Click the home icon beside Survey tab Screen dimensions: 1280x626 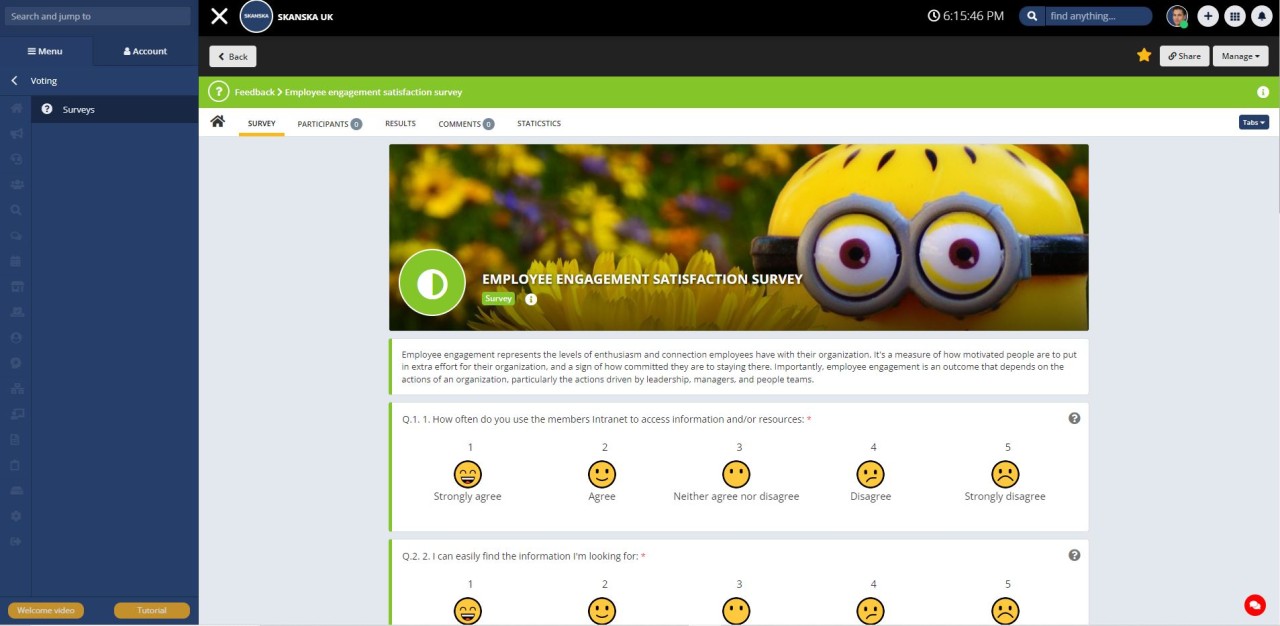[x=217, y=122]
